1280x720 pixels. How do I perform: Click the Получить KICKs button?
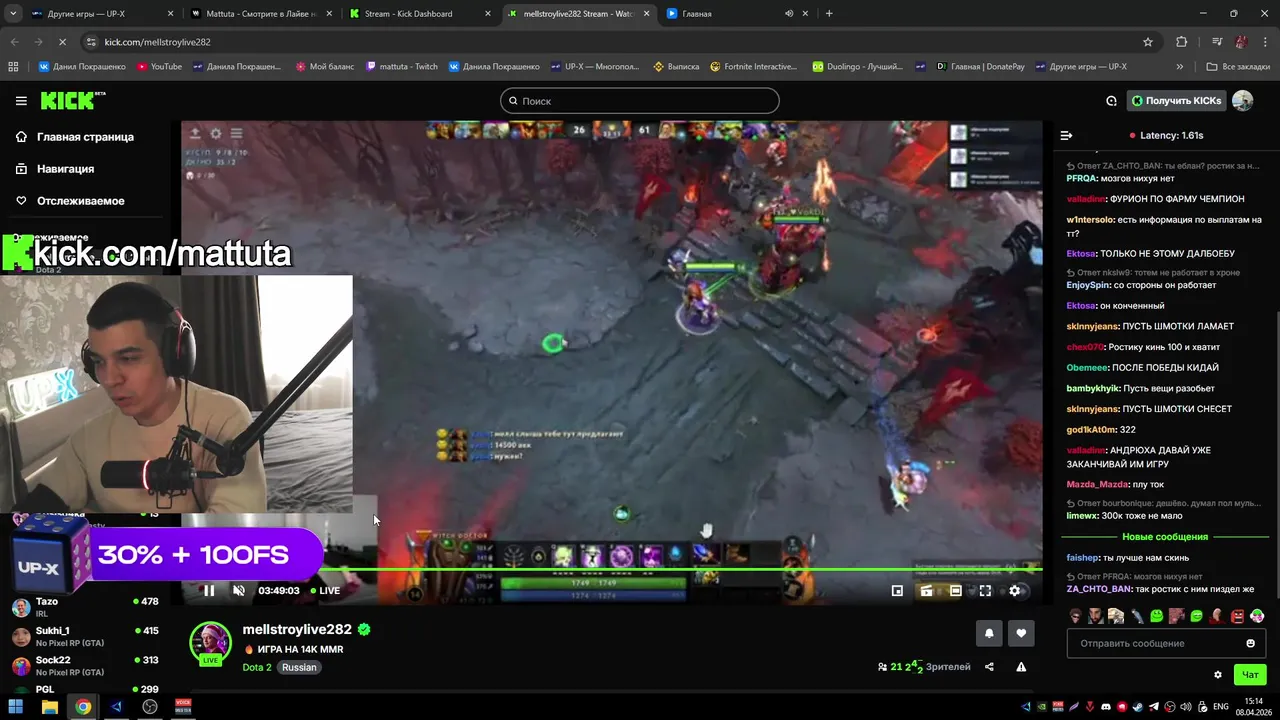(1177, 101)
